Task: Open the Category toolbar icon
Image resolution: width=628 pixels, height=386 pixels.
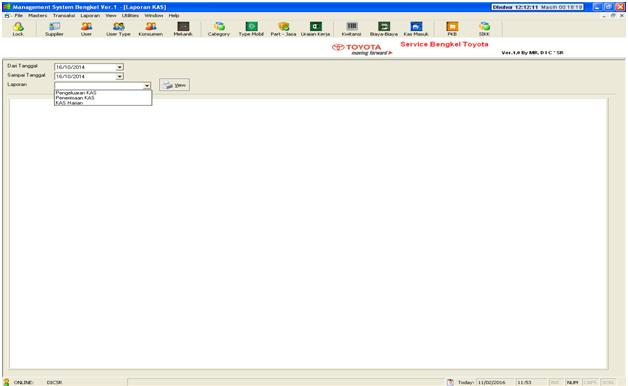Action: 219,29
